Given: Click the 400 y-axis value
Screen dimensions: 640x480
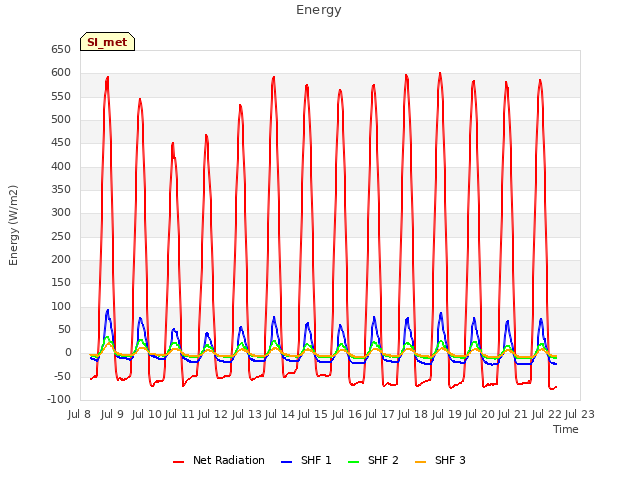Looking at the screenshot, I should pyautogui.click(x=61, y=167).
